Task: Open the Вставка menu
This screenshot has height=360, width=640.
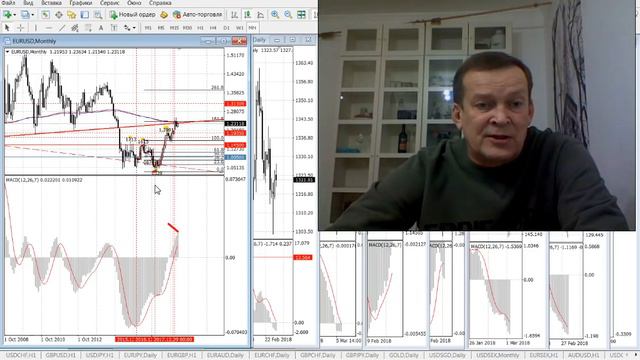Action: point(51,3)
